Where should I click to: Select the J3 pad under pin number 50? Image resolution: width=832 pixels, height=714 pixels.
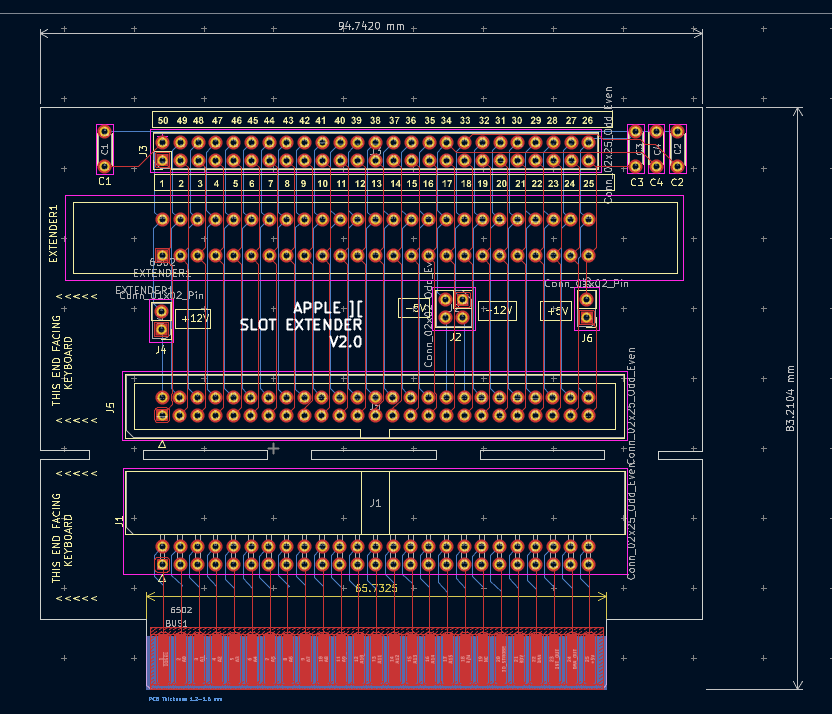point(162,142)
